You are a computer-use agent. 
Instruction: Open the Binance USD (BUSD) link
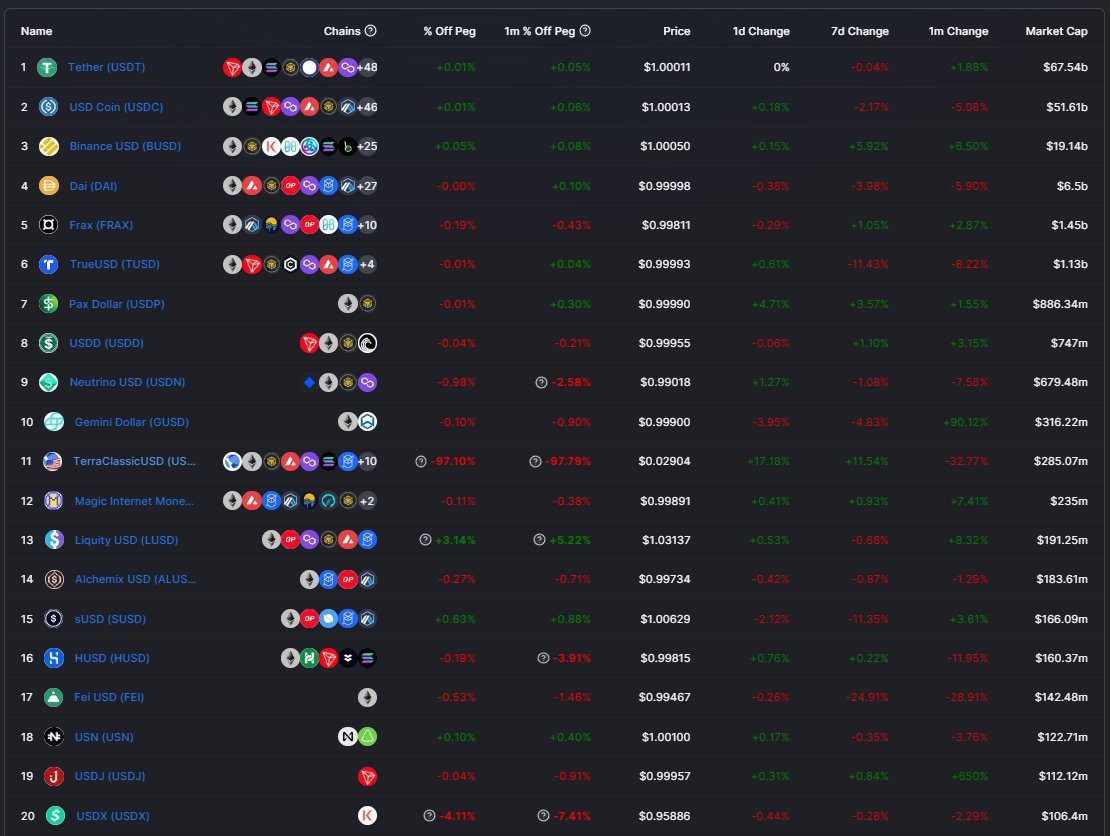125,146
